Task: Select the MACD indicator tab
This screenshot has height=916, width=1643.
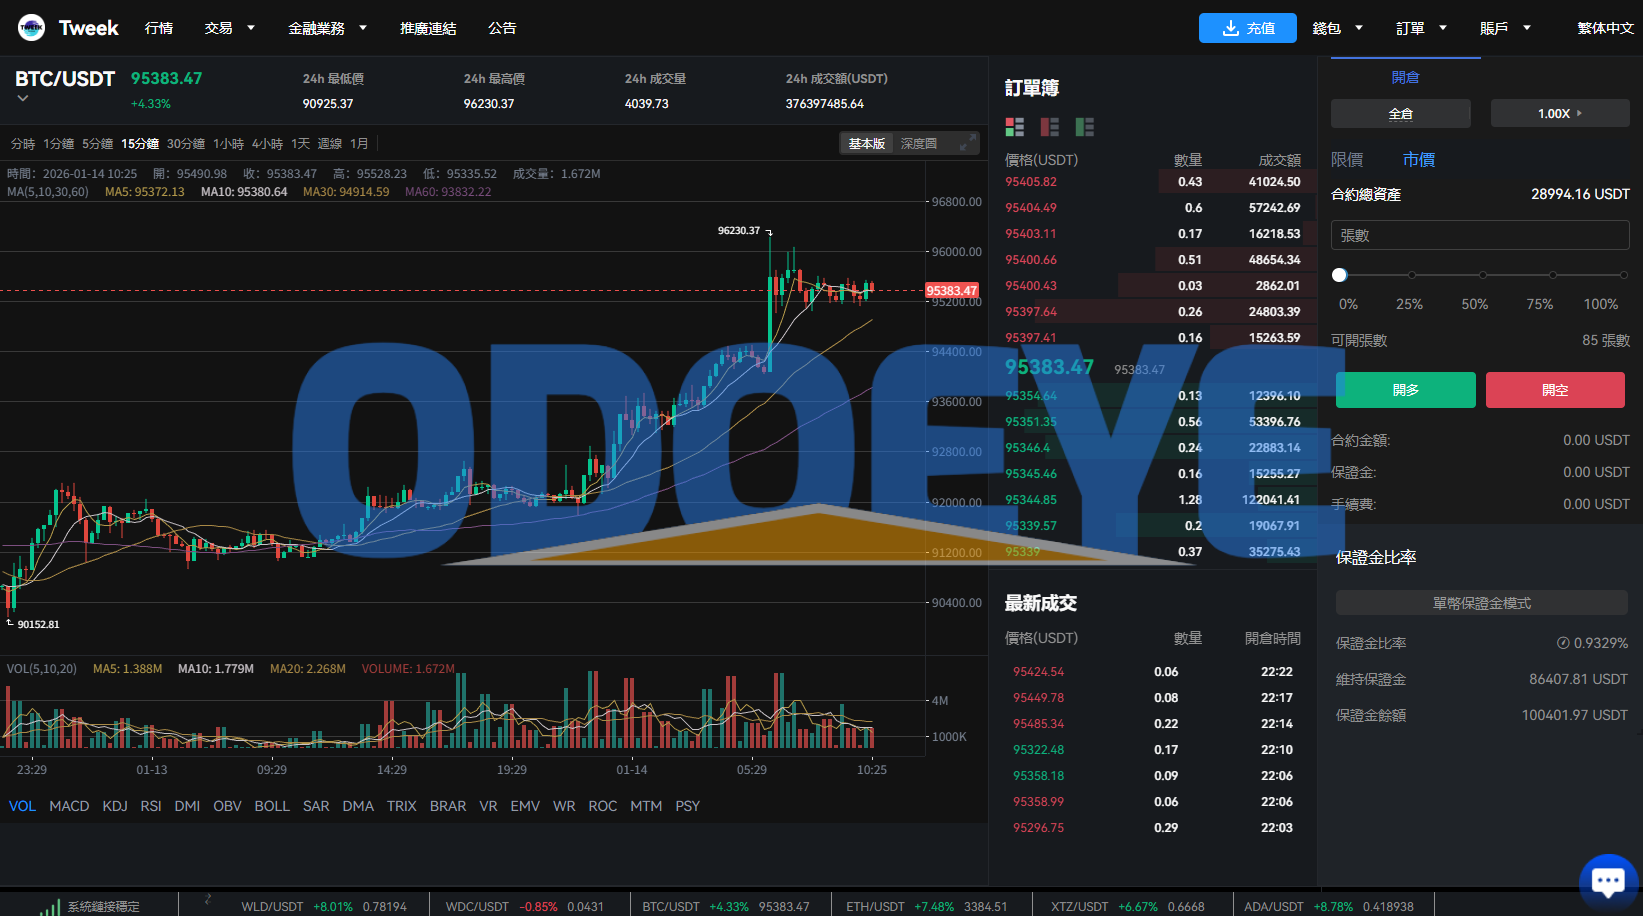Action: pos(69,806)
